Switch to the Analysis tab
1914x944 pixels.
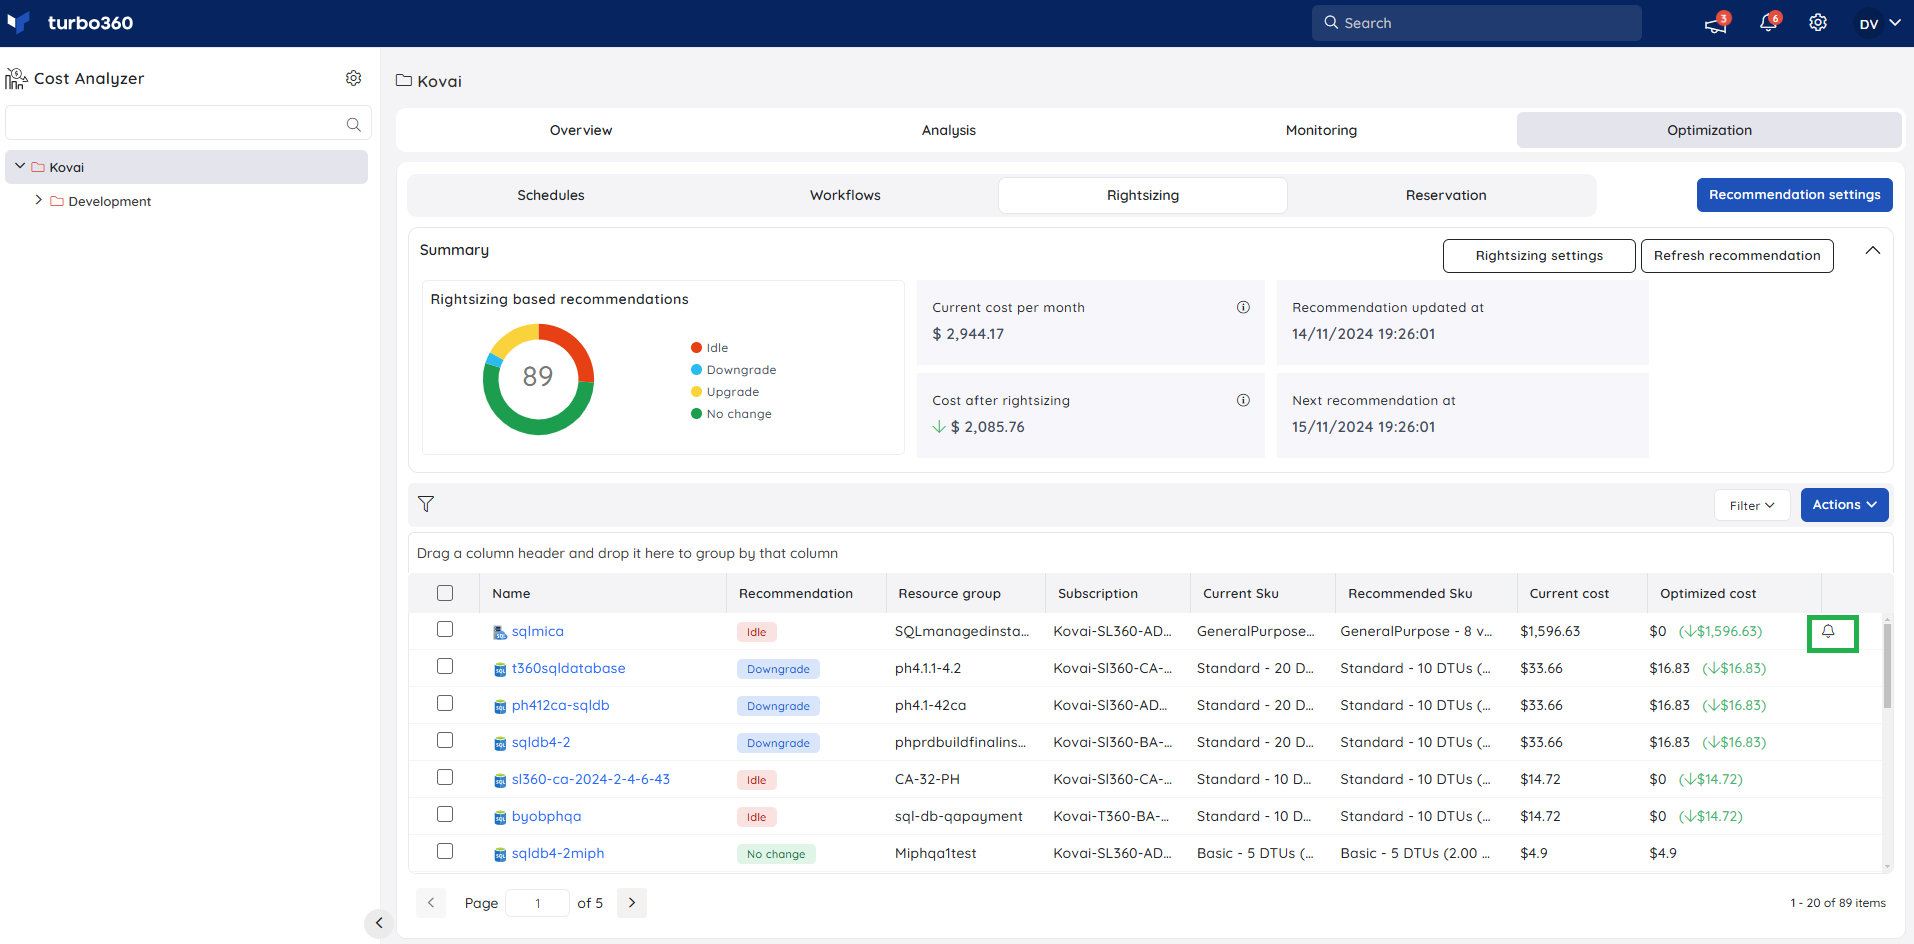pyautogui.click(x=949, y=130)
